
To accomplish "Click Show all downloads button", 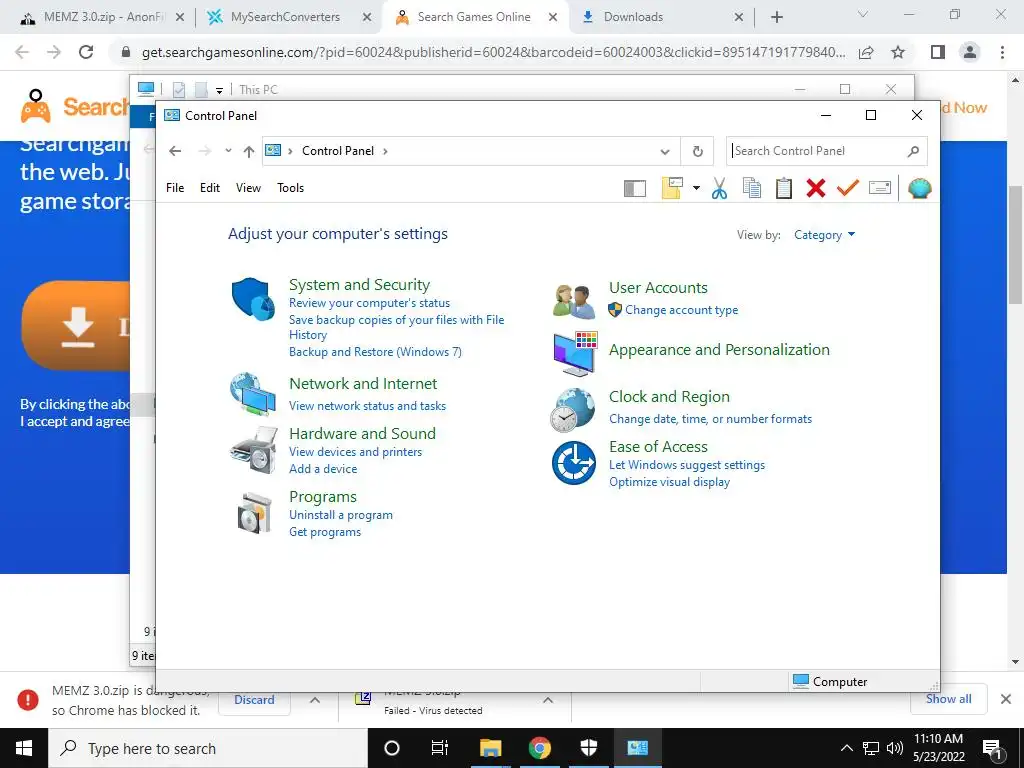I will tap(948, 699).
